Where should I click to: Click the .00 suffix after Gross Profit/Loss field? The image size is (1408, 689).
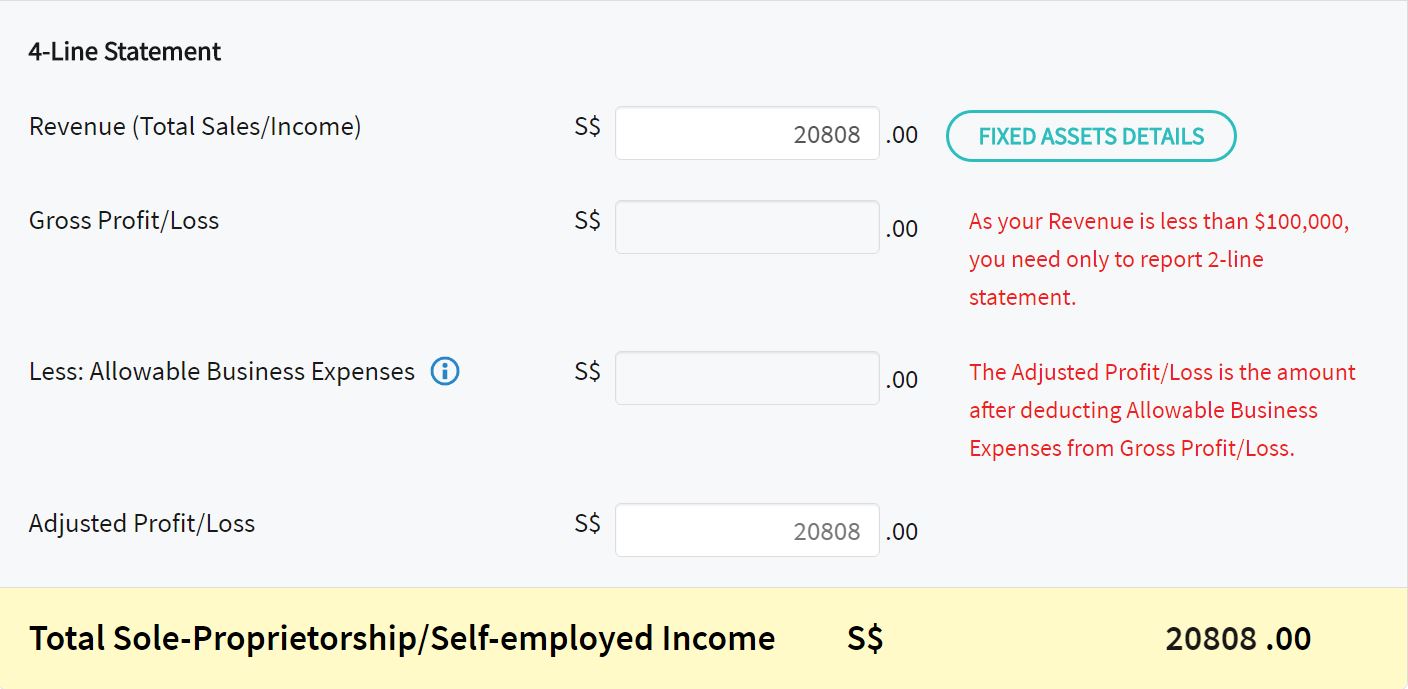[x=902, y=229]
